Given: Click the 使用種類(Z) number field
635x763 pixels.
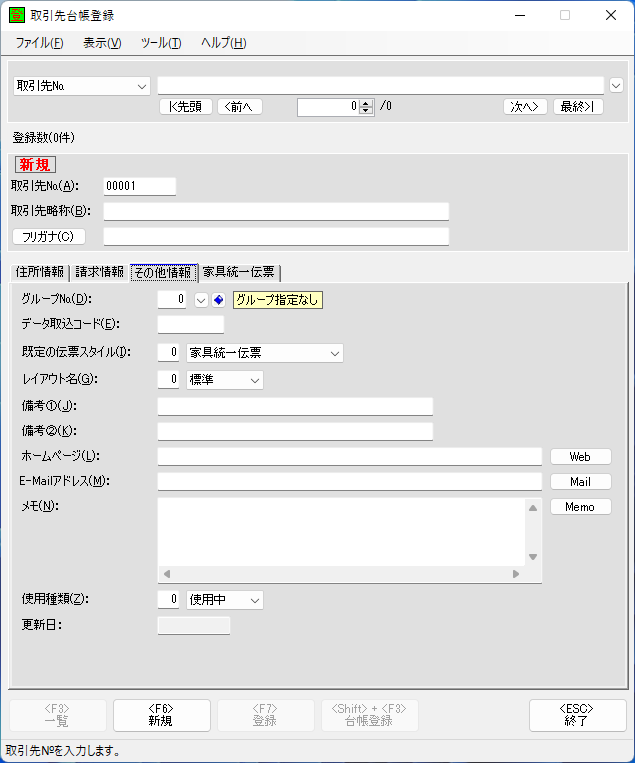Looking at the screenshot, I should point(168,600).
